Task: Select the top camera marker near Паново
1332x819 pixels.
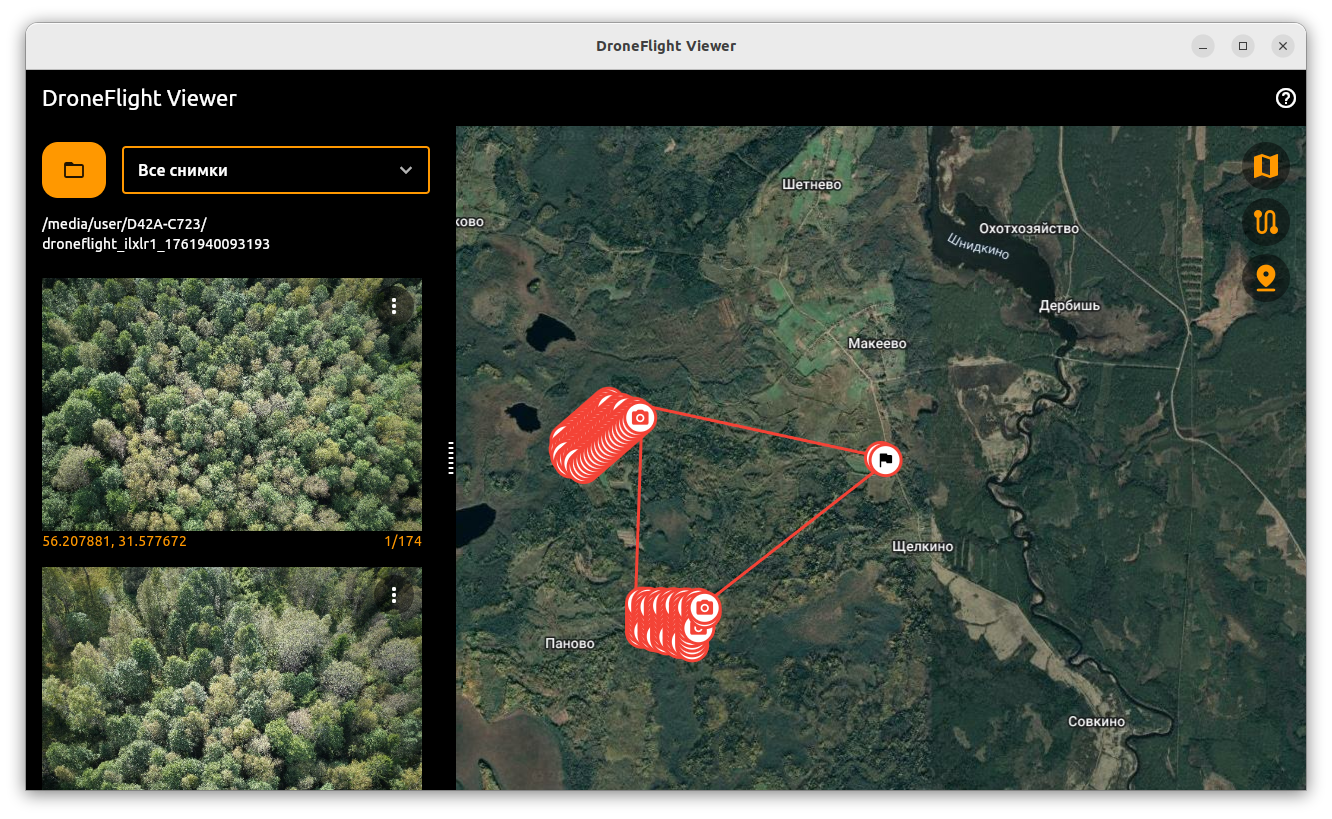Action: pyautogui.click(x=704, y=607)
